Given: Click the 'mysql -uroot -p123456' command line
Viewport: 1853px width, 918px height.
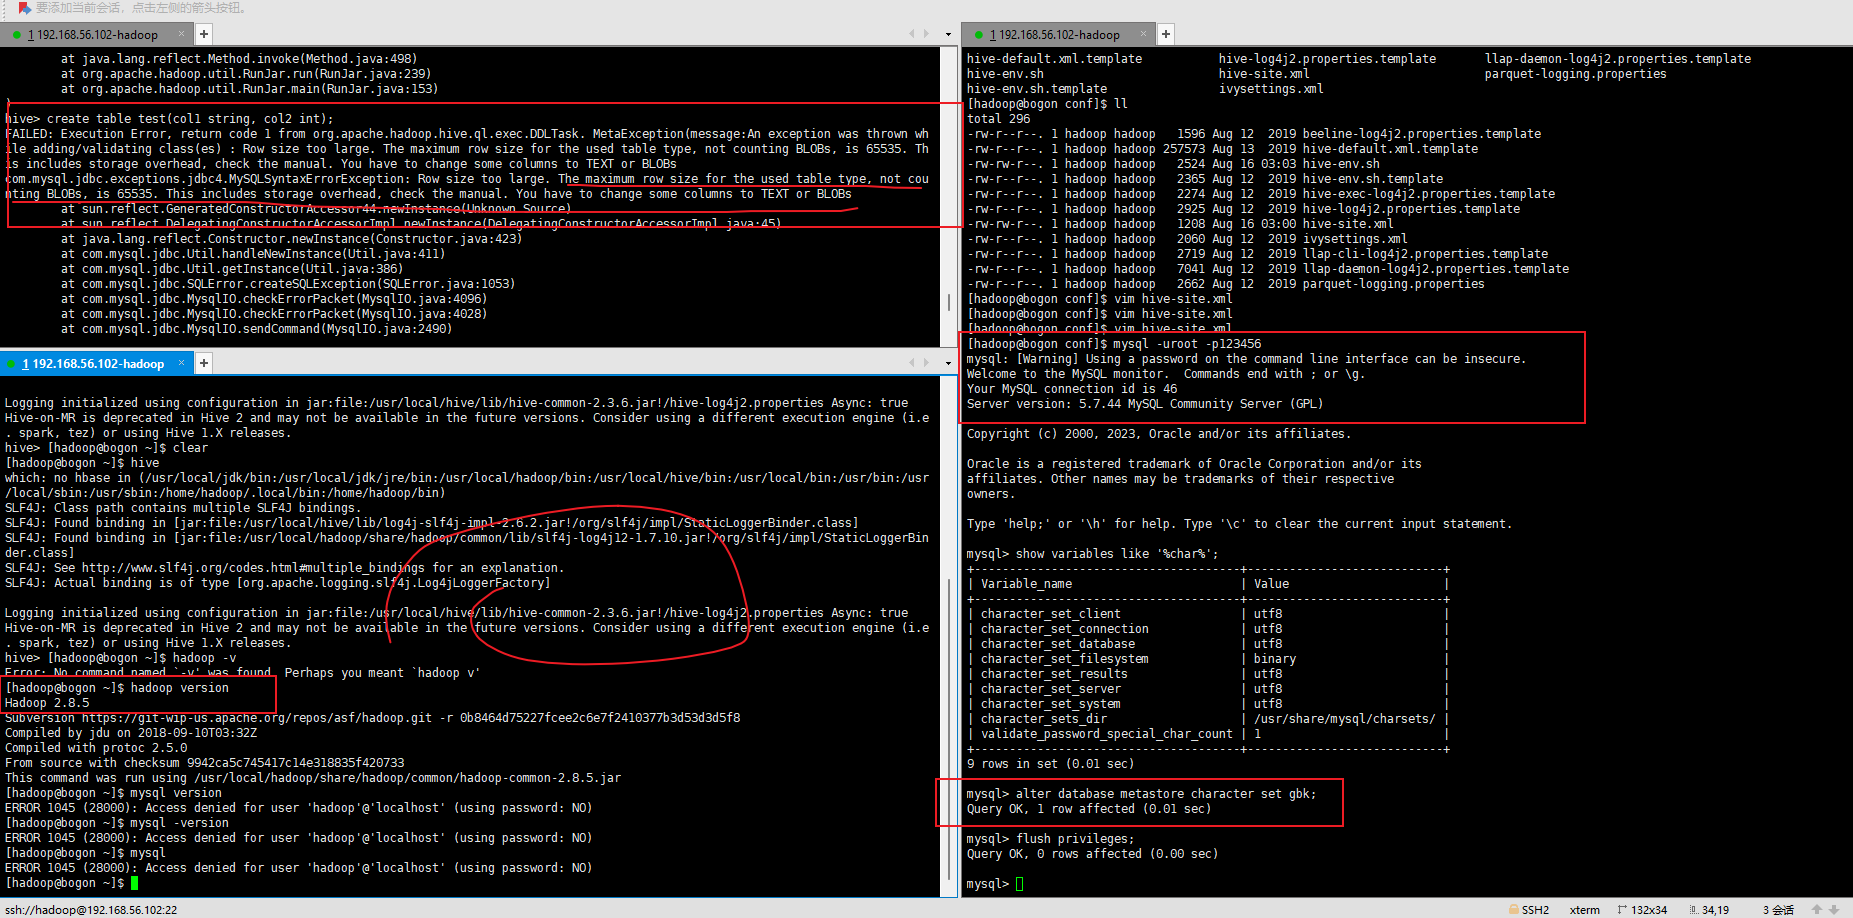Looking at the screenshot, I should pyautogui.click(x=1114, y=344).
